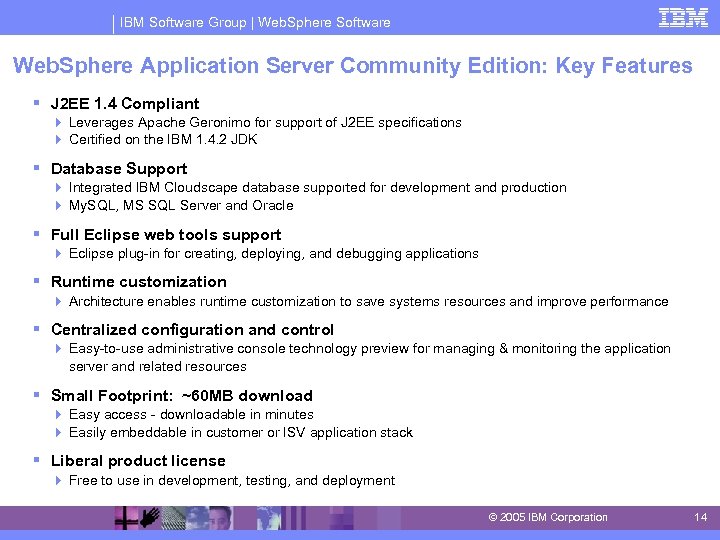
Task: Click "Easily embeddable in customer or ISV application stack"
Action: (241, 433)
